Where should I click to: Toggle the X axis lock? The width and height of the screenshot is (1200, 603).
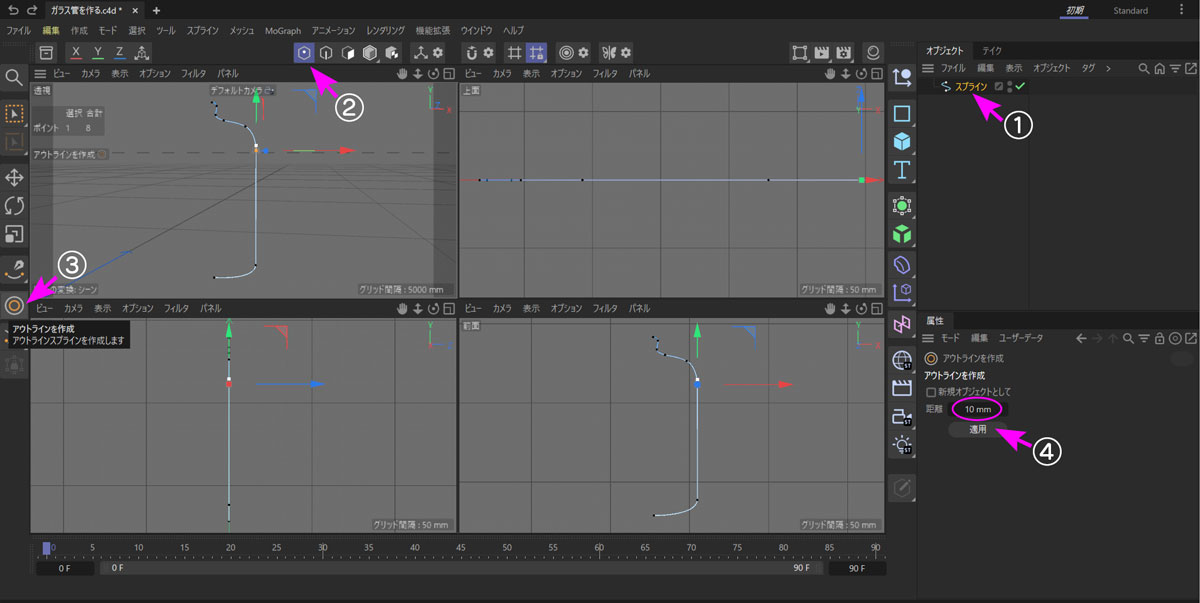point(75,52)
